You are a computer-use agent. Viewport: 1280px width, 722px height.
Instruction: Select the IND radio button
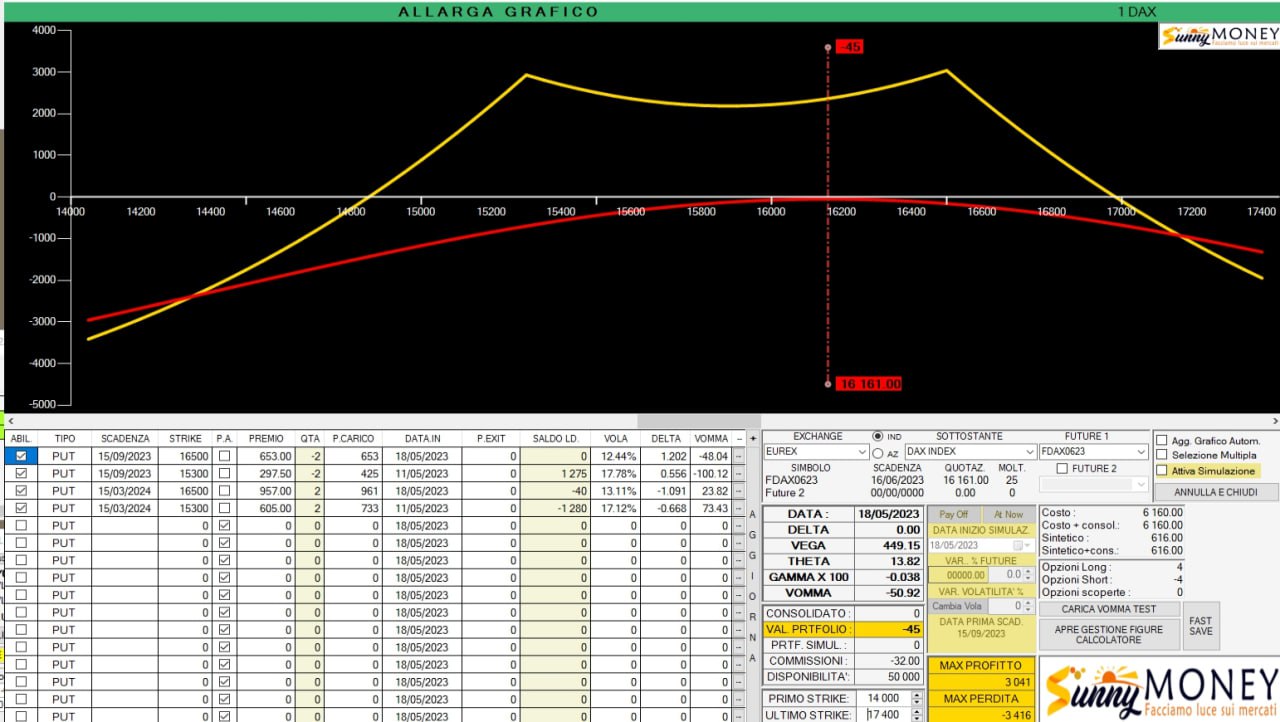click(878, 437)
